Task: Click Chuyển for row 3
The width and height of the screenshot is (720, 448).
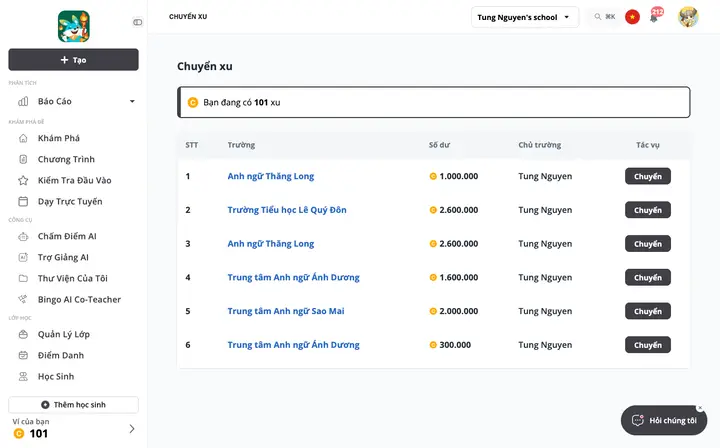Action: tap(647, 244)
